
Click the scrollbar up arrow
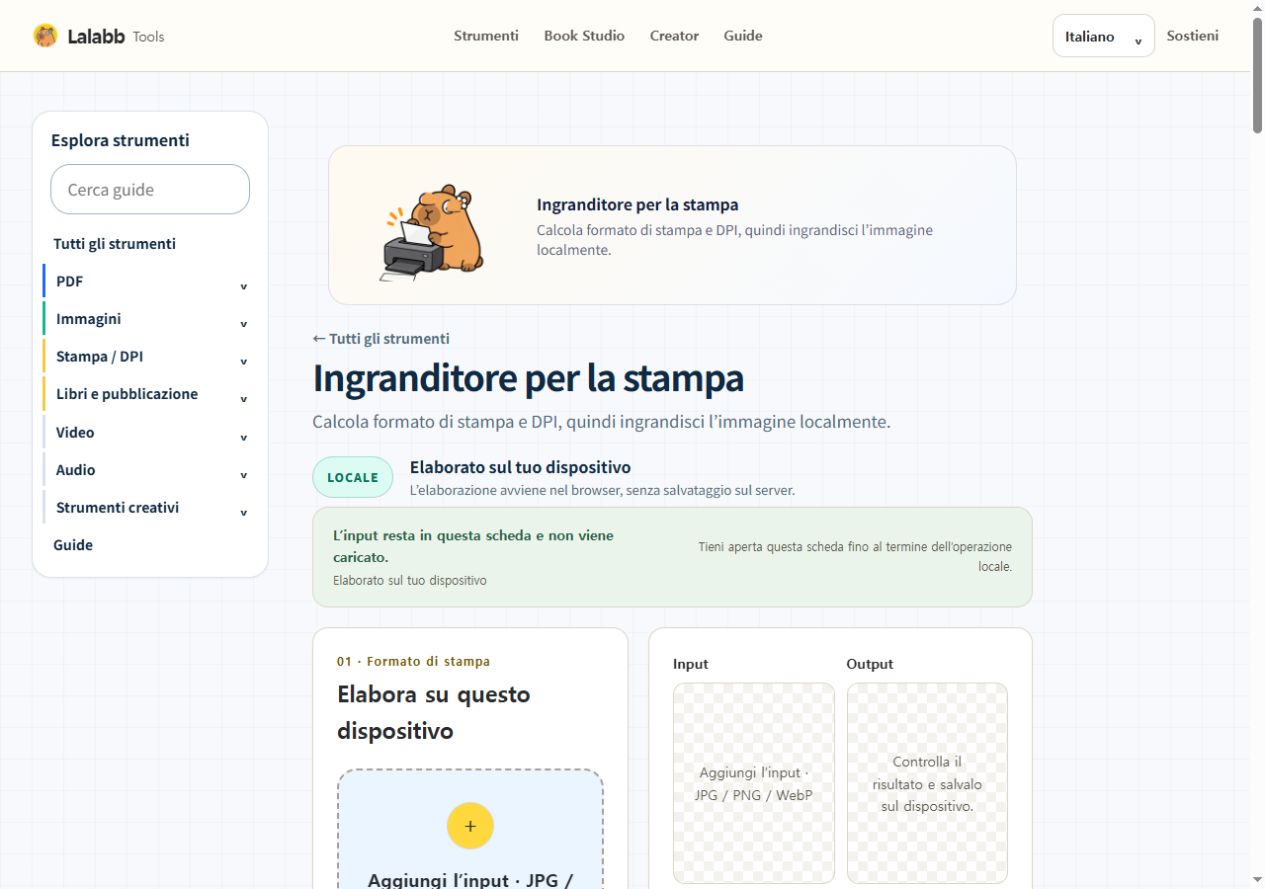pyautogui.click(x=1257, y=7)
